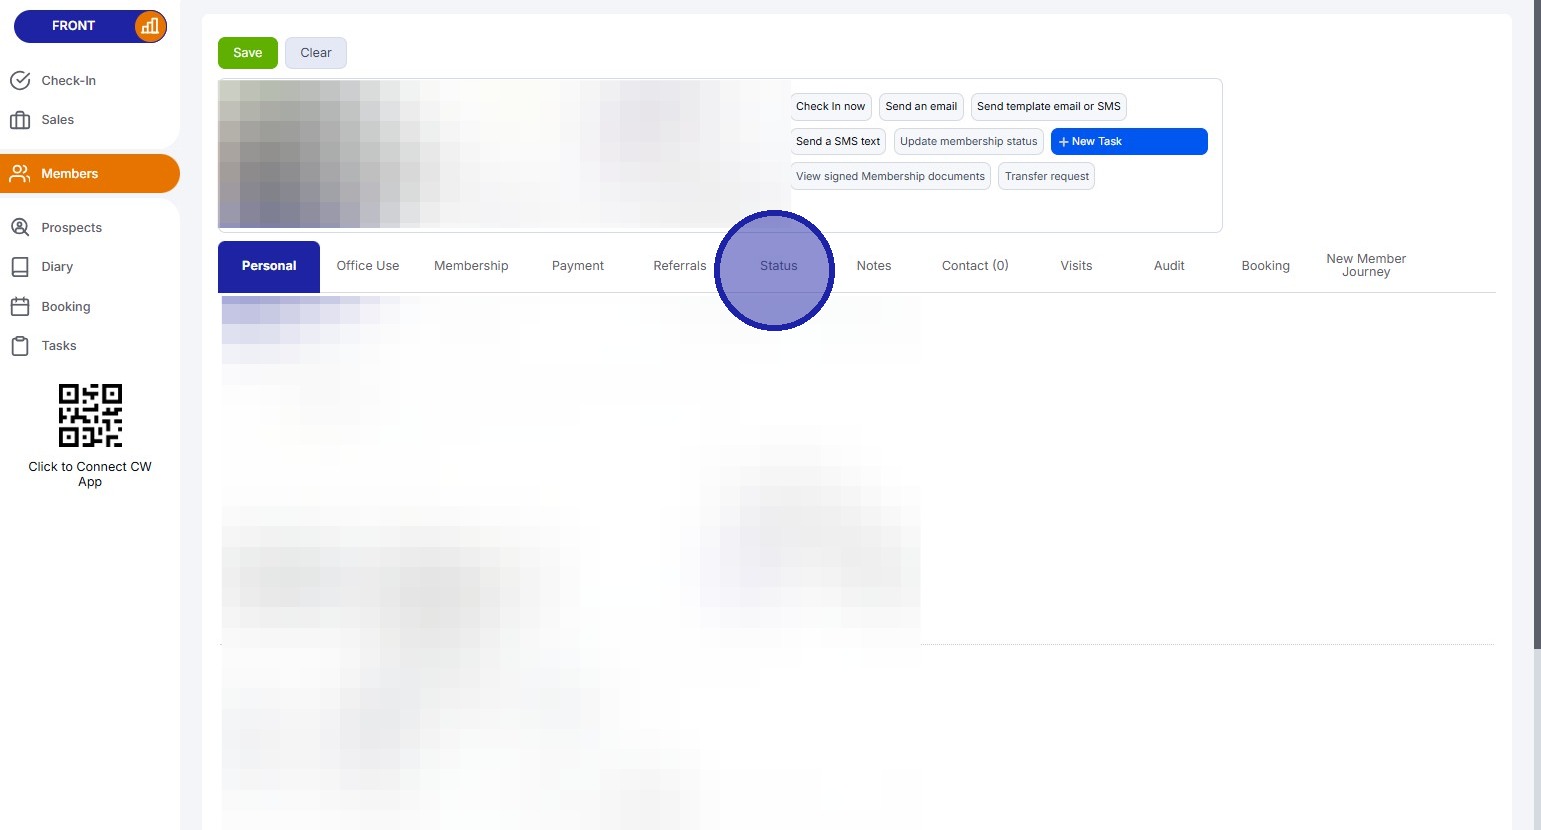Open the Payment tab
Image resolution: width=1541 pixels, height=830 pixels.
(578, 266)
